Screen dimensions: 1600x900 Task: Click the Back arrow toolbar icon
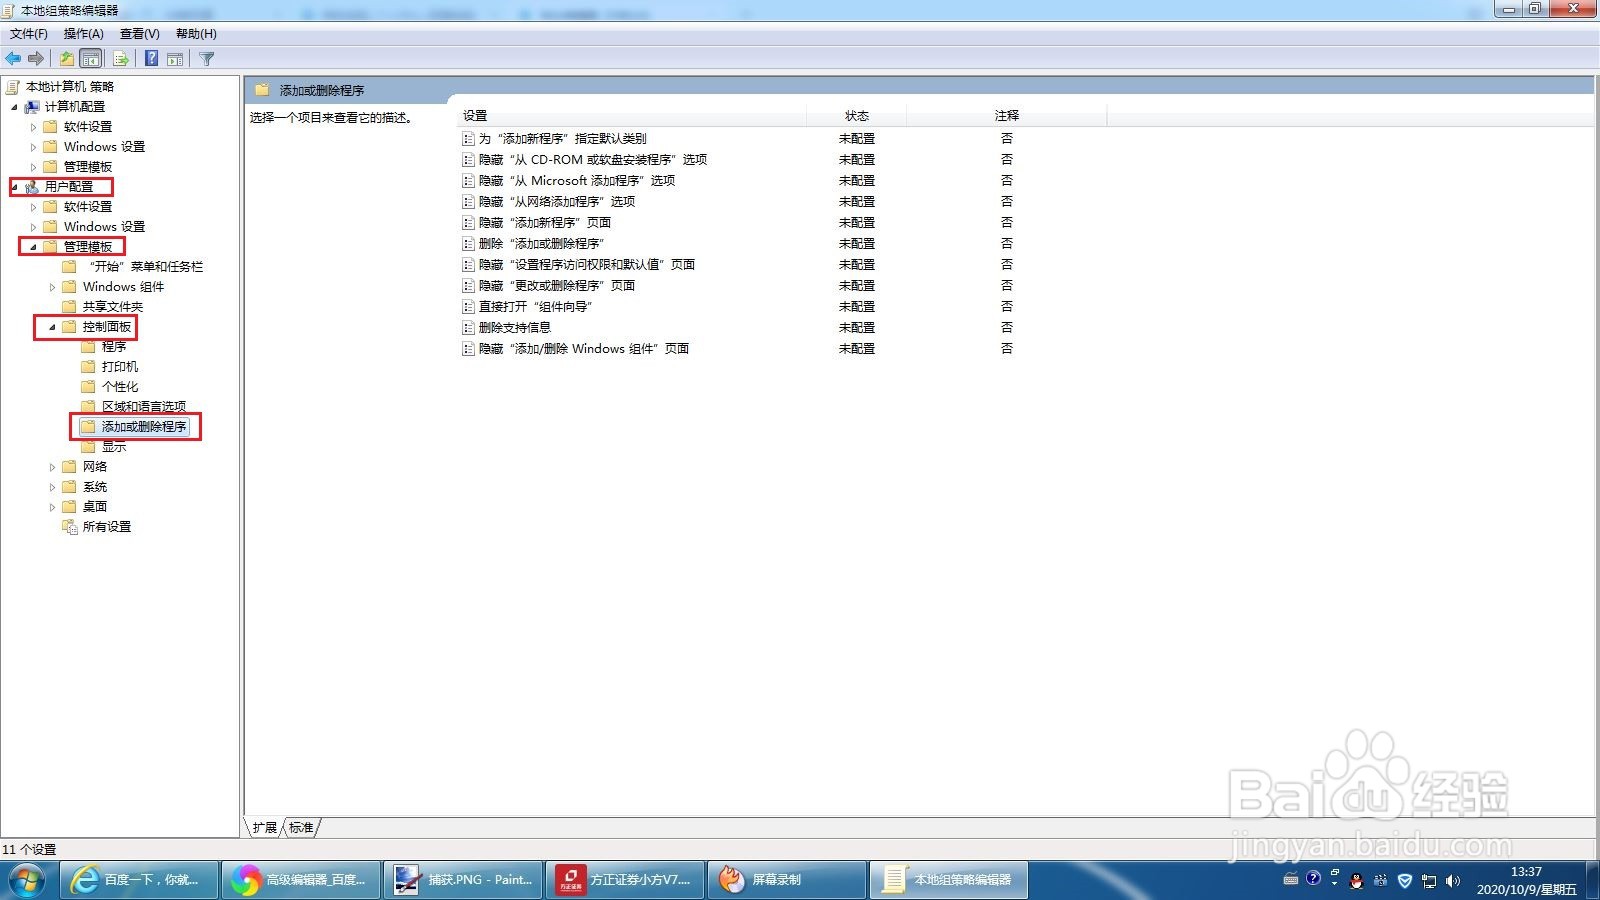coord(13,59)
